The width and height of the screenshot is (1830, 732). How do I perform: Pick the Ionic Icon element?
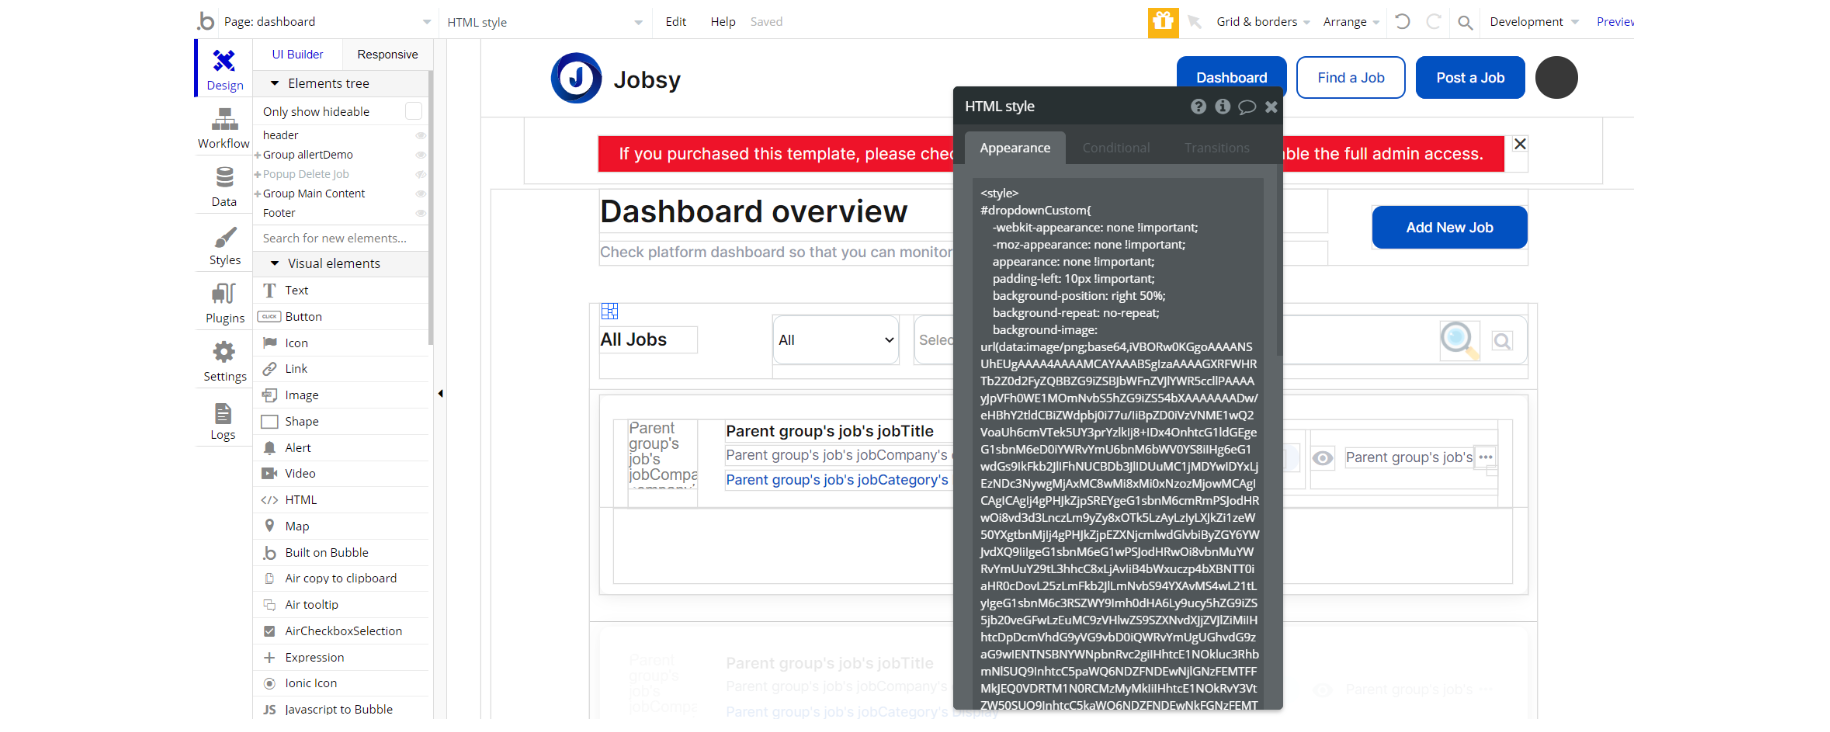pyautogui.click(x=342, y=683)
